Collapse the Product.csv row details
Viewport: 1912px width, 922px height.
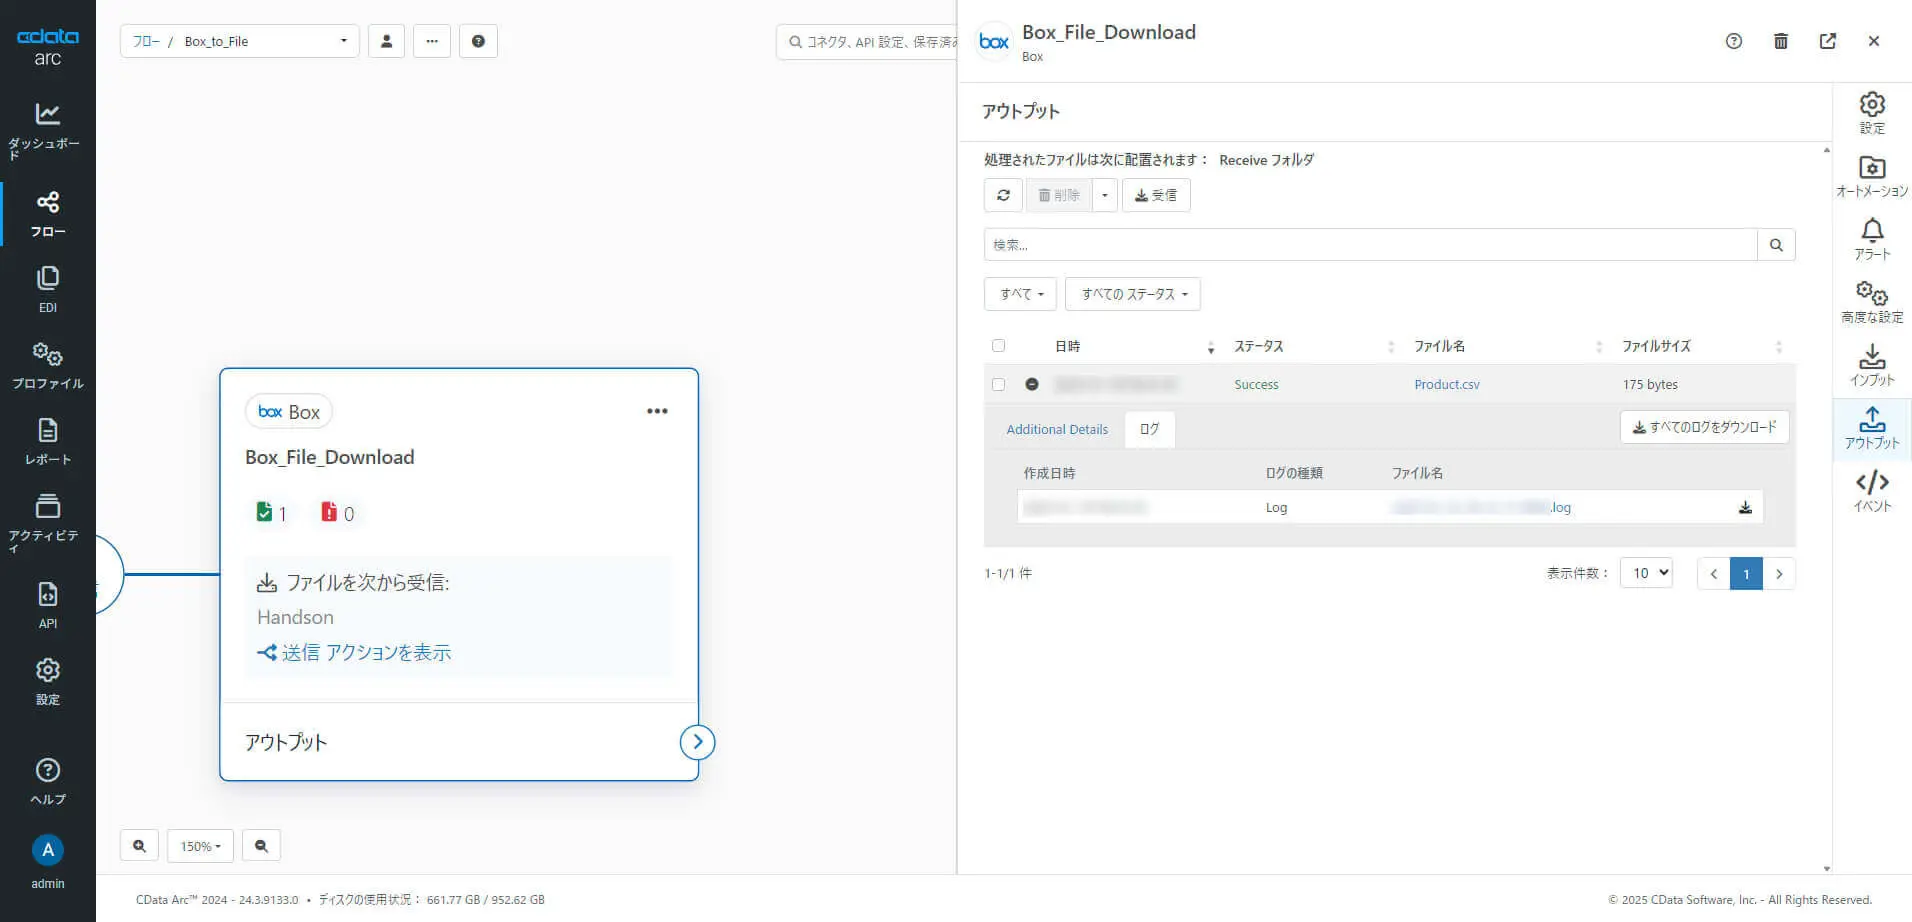point(1032,384)
